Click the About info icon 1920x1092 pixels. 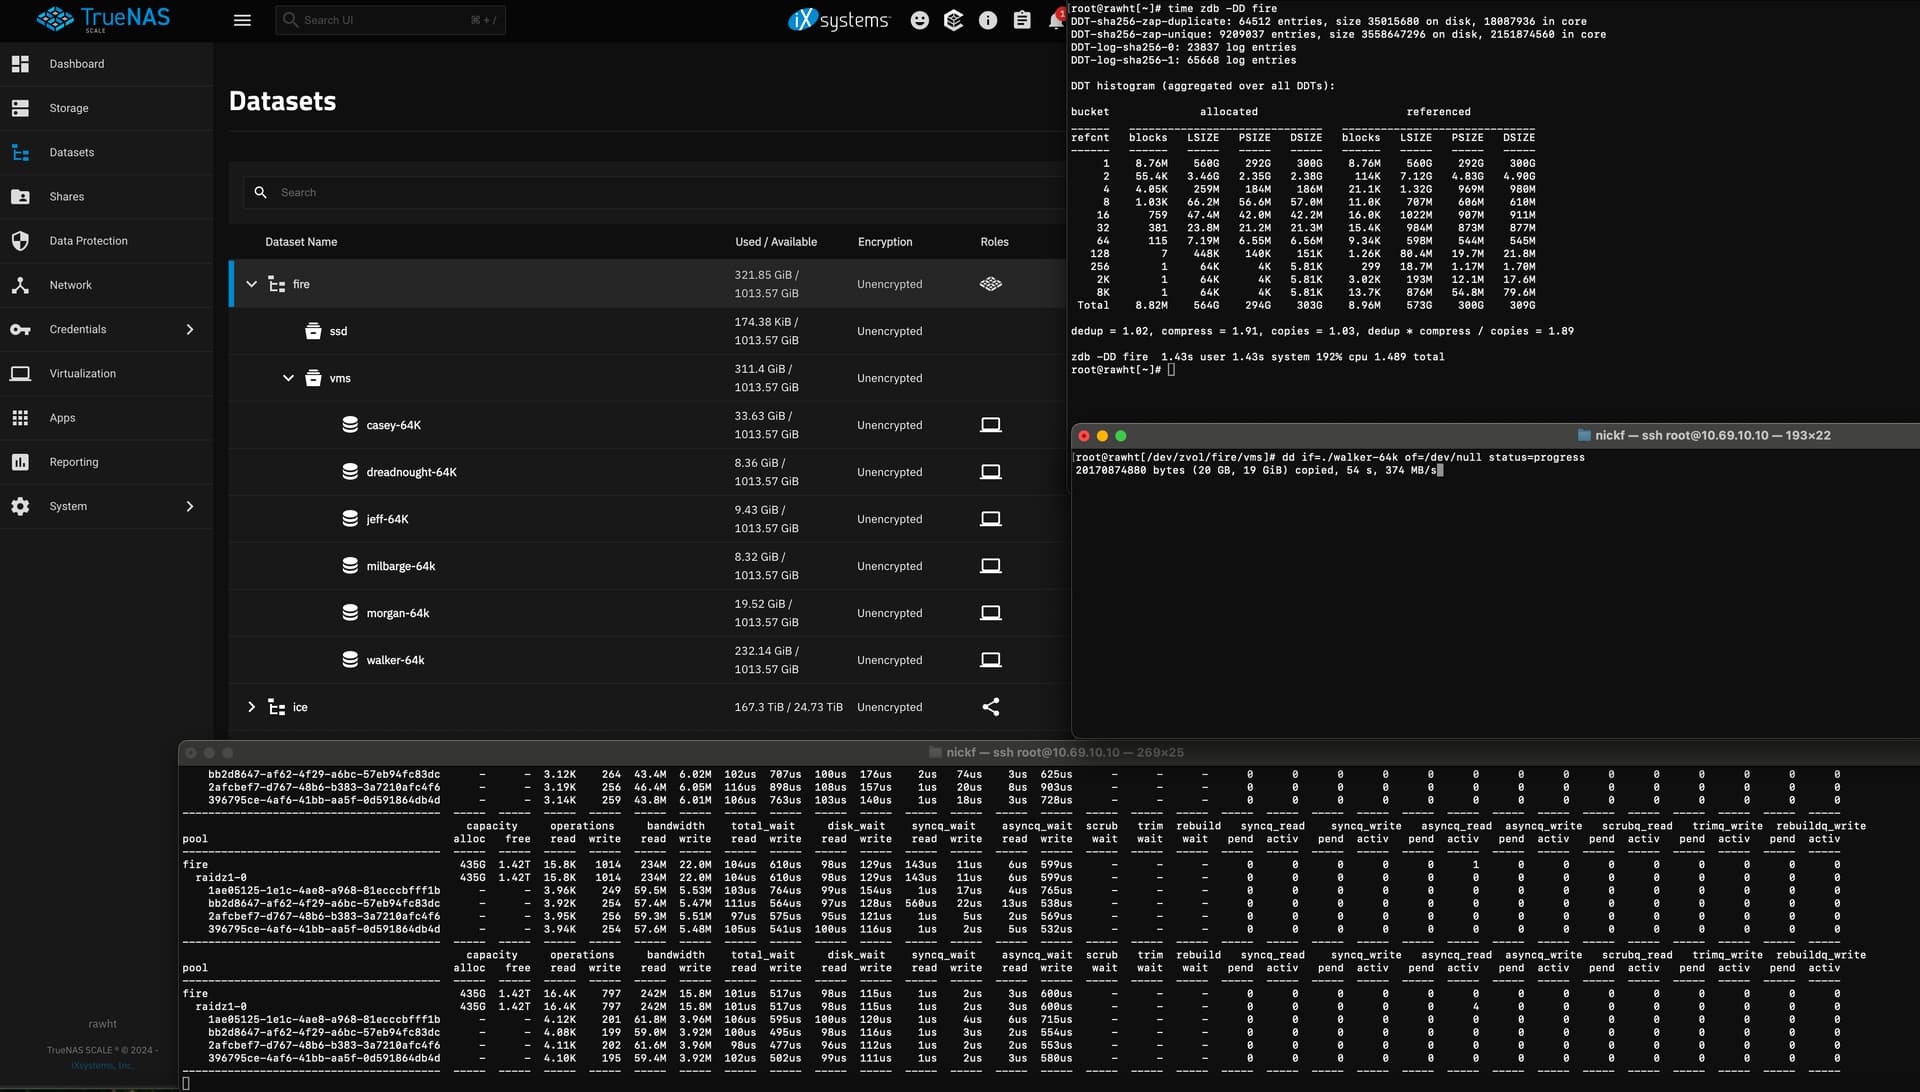coord(988,20)
